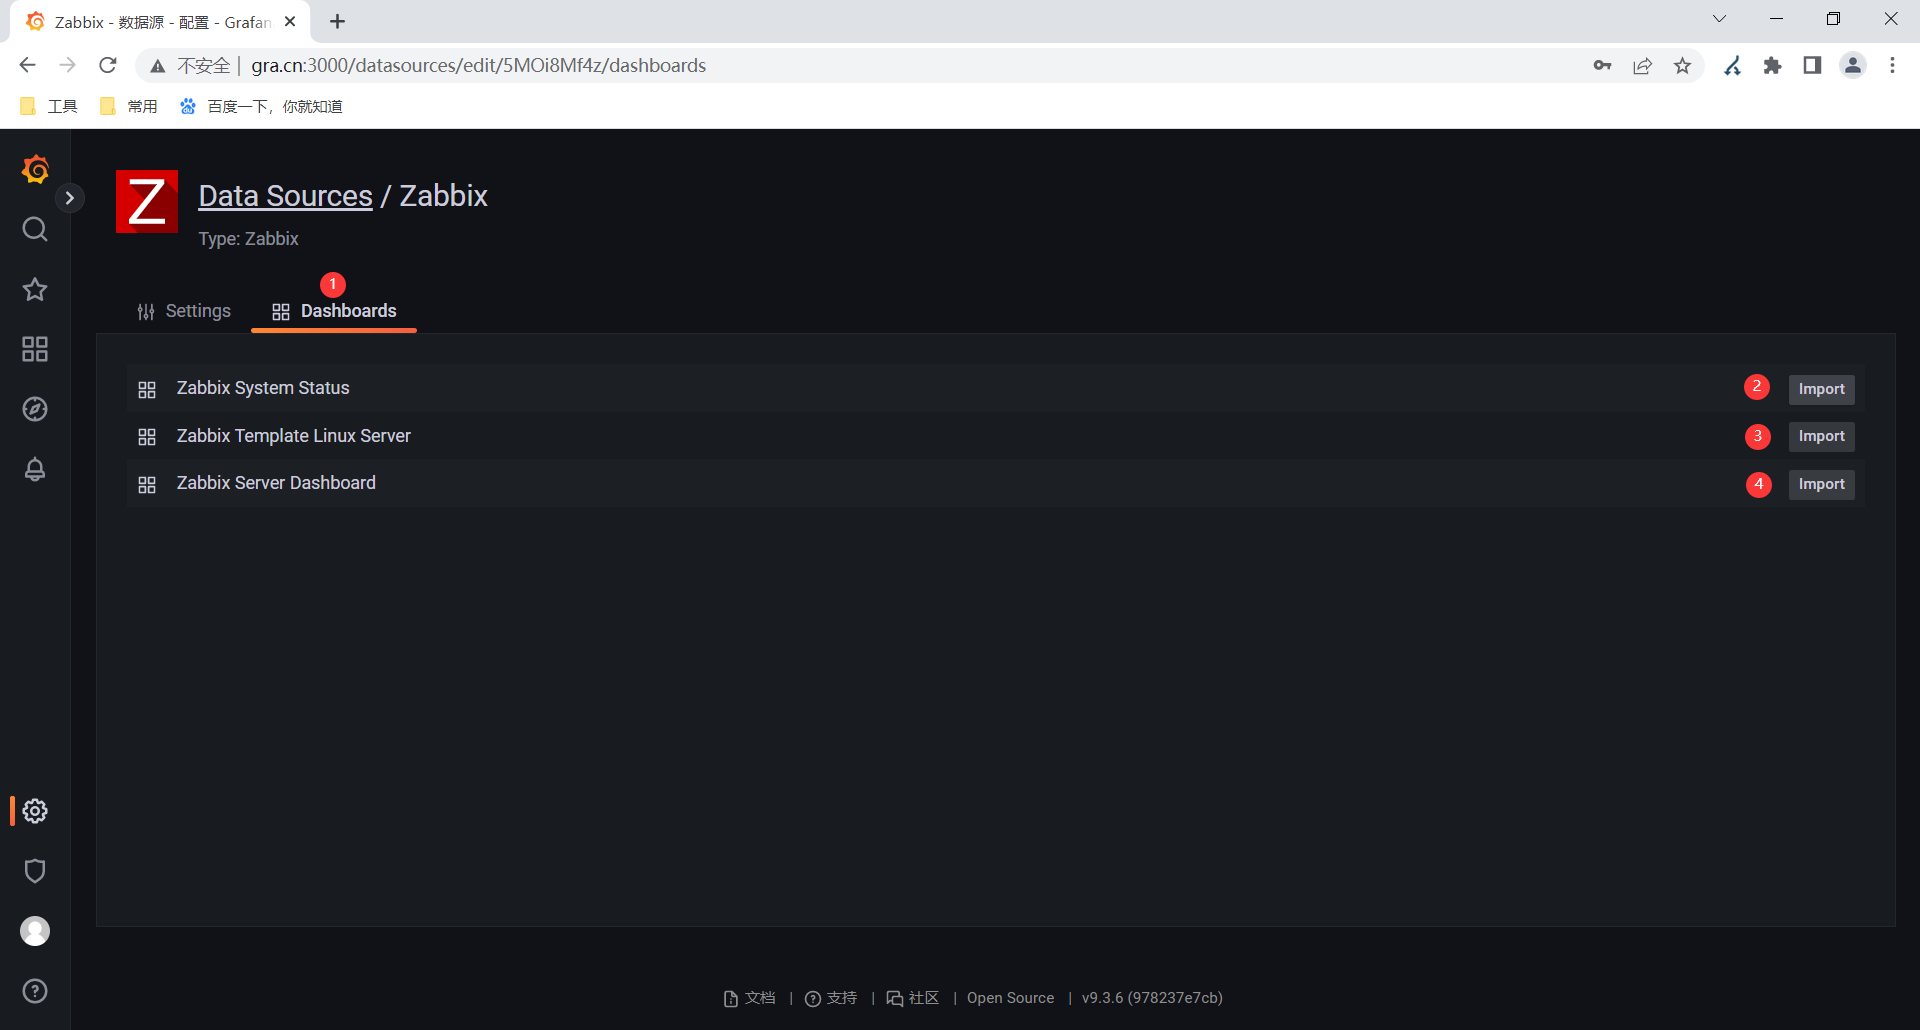Click the pinned extension icon beside the puzzle icon
The width and height of the screenshot is (1920, 1030).
point(1732,66)
